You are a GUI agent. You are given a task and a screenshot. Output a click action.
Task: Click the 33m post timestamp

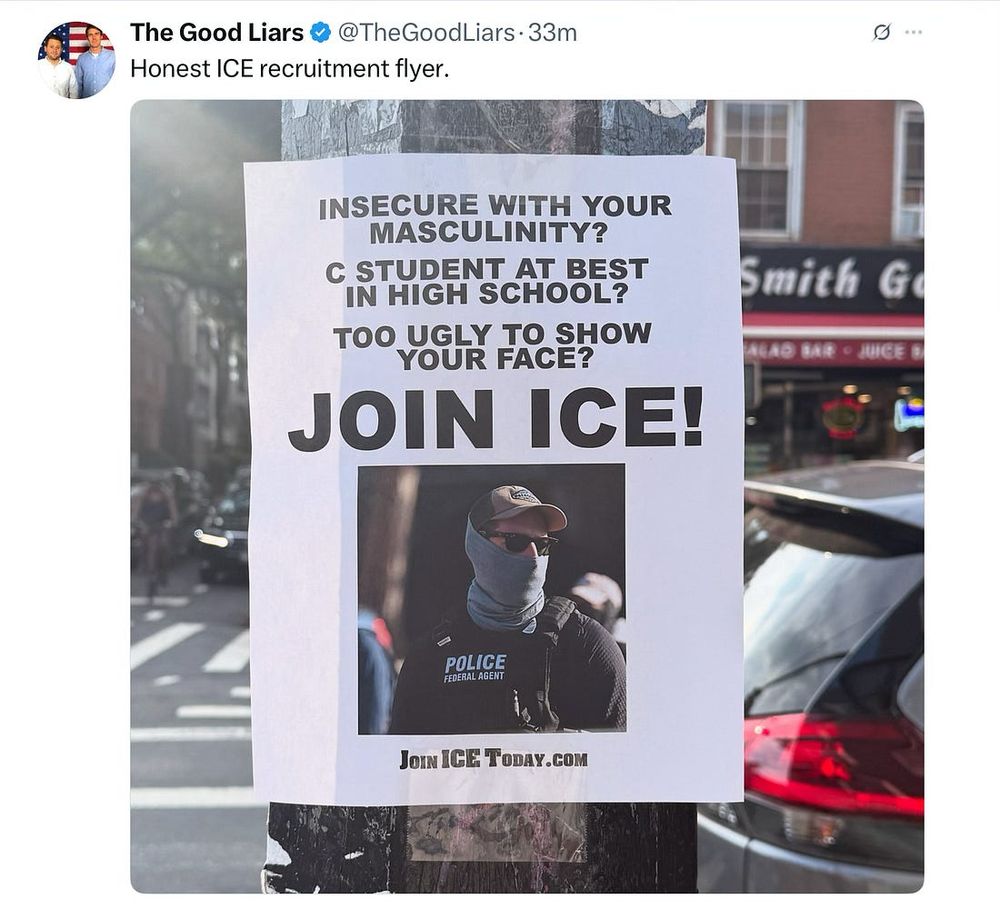coord(552,33)
